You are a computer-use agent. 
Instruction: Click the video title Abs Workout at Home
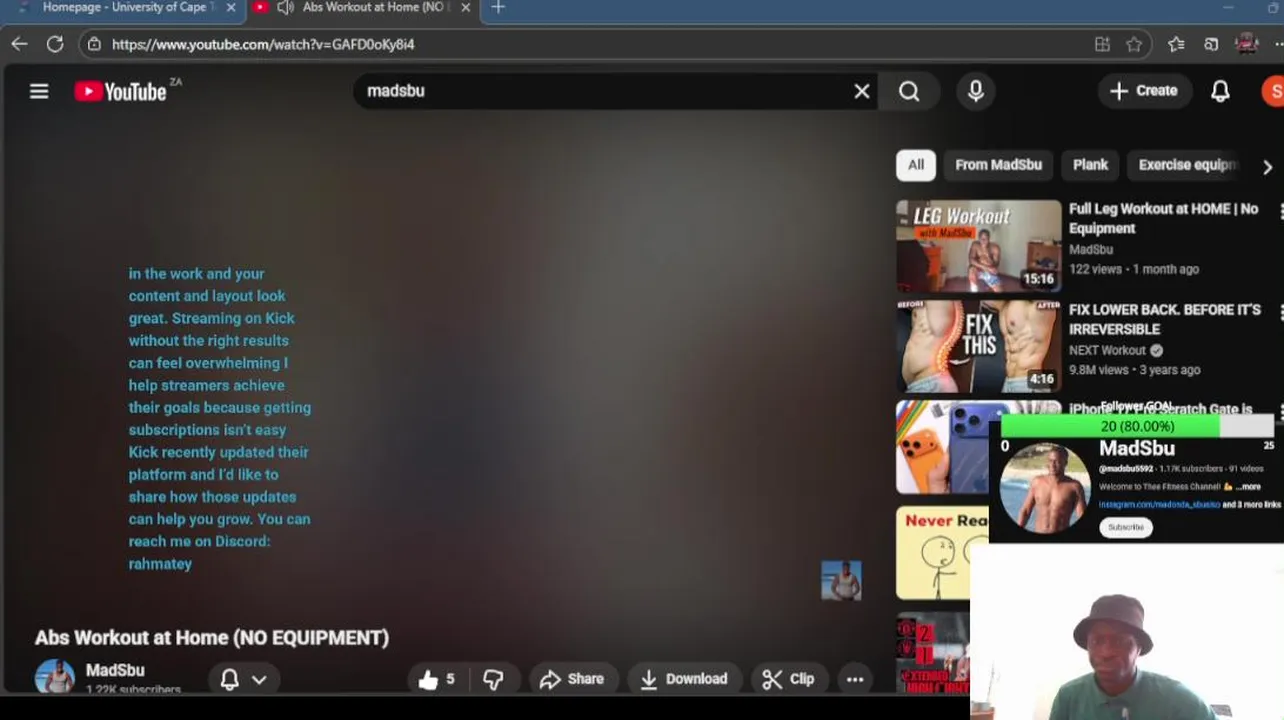212,637
